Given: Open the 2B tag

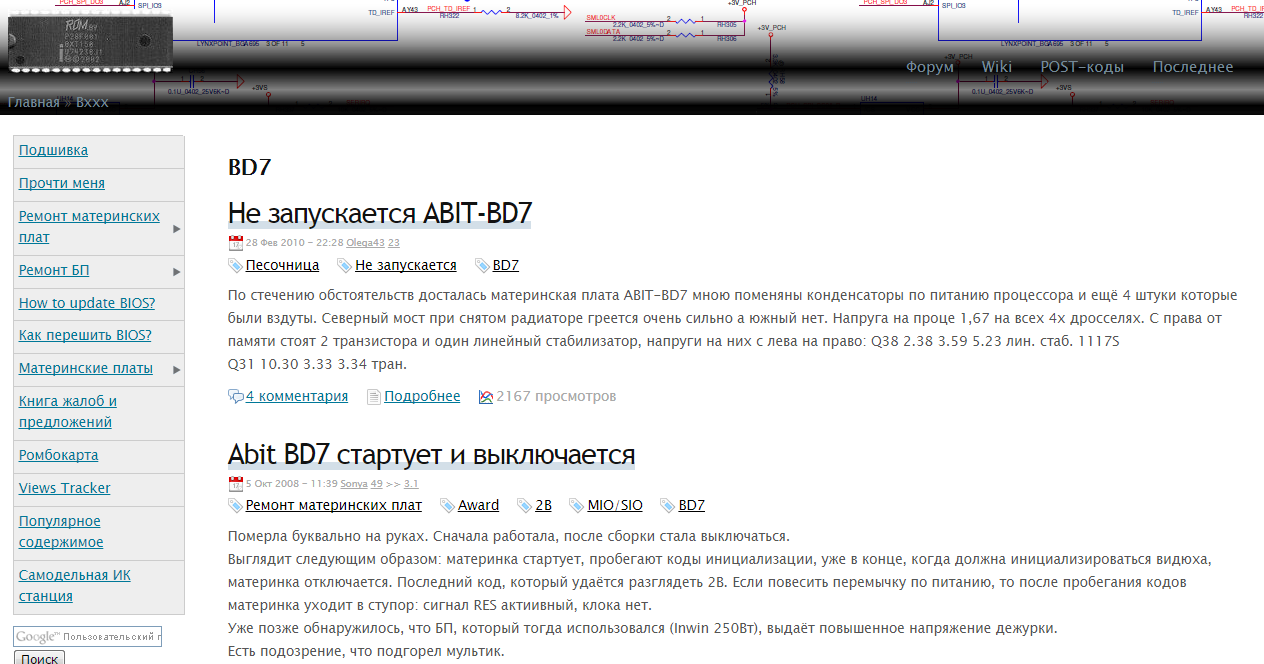Looking at the screenshot, I should pos(543,505).
